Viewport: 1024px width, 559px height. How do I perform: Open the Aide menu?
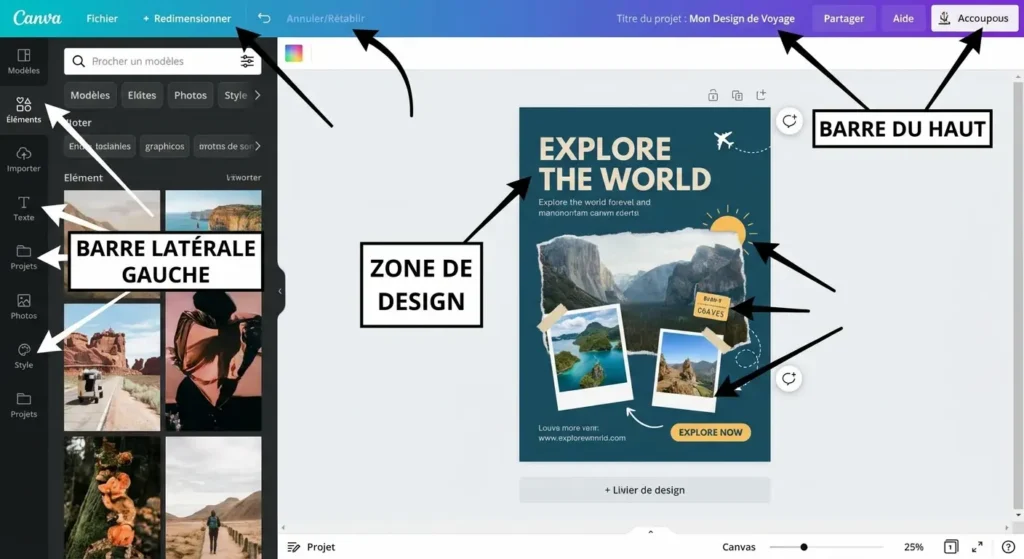tap(903, 18)
